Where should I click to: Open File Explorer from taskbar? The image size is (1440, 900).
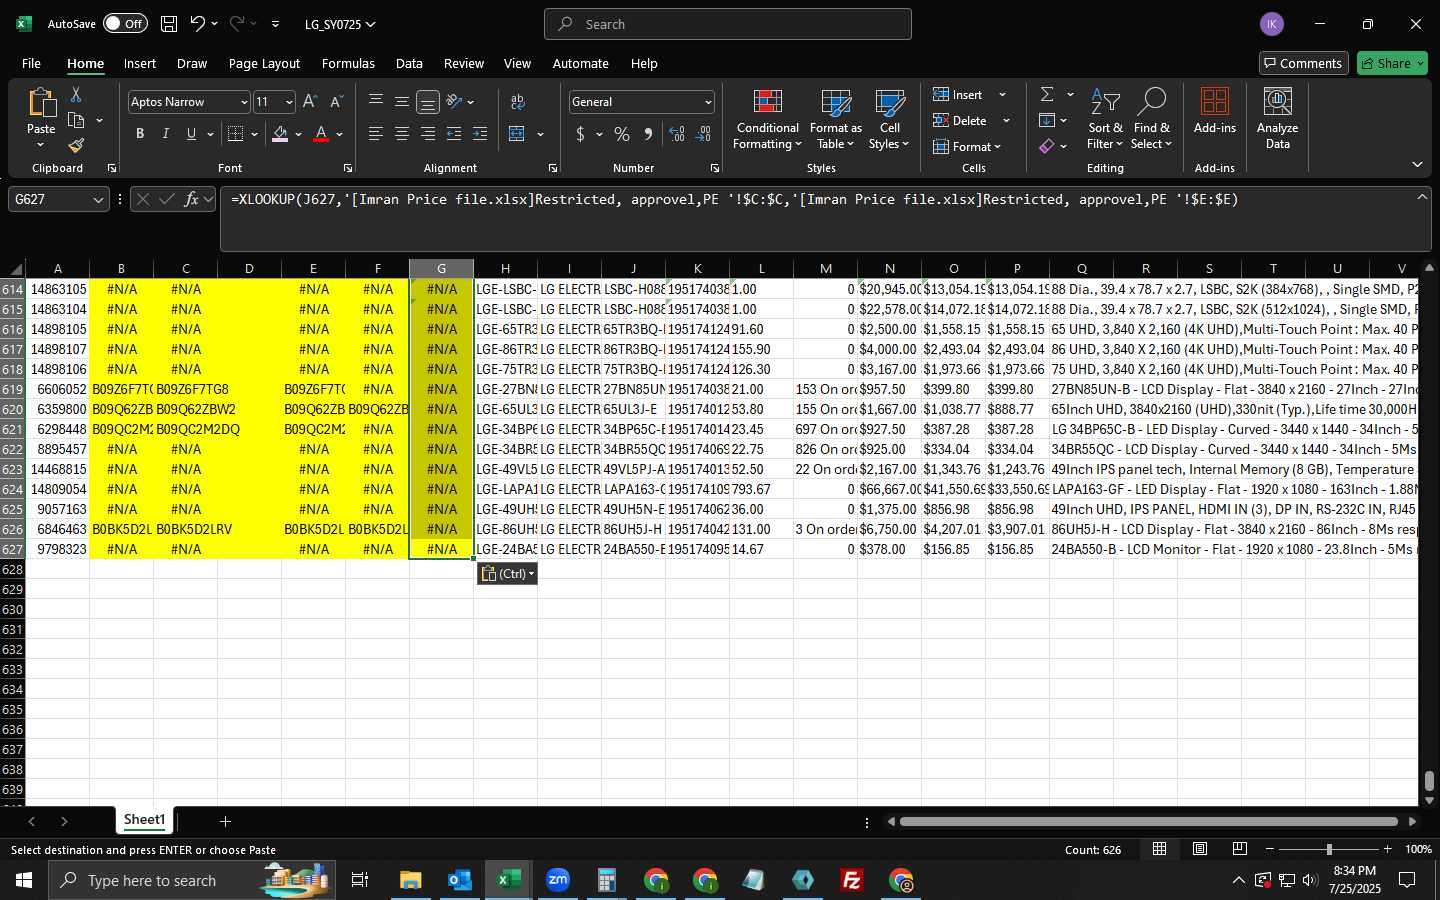click(x=411, y=880)
